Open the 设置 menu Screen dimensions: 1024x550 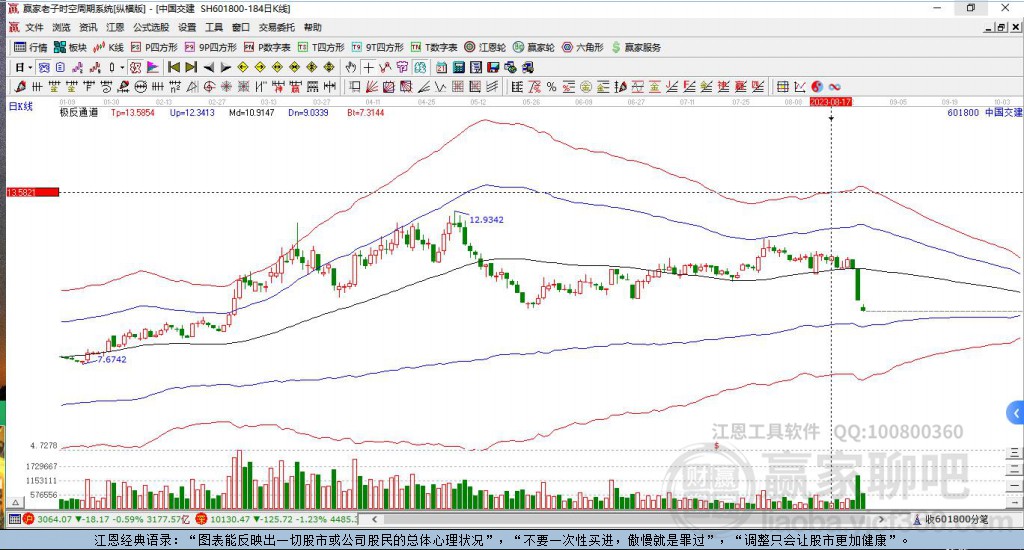187,27
